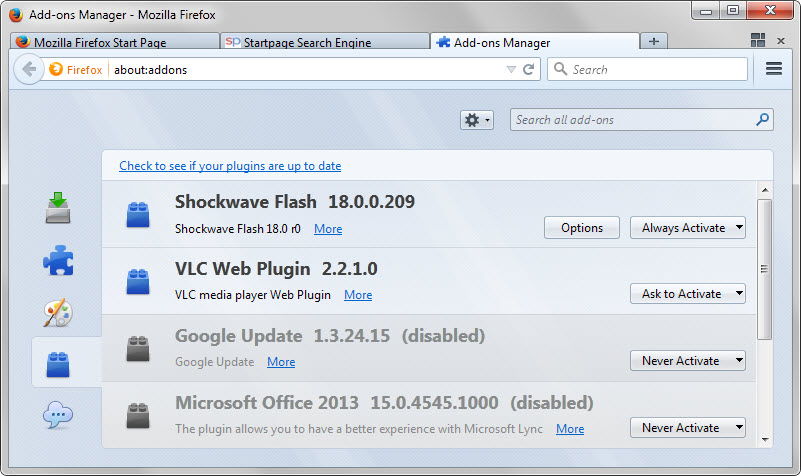Screen dimensions: 801x476
Task: Click Check to see if plugins are up to date
Action: (230, 166)
